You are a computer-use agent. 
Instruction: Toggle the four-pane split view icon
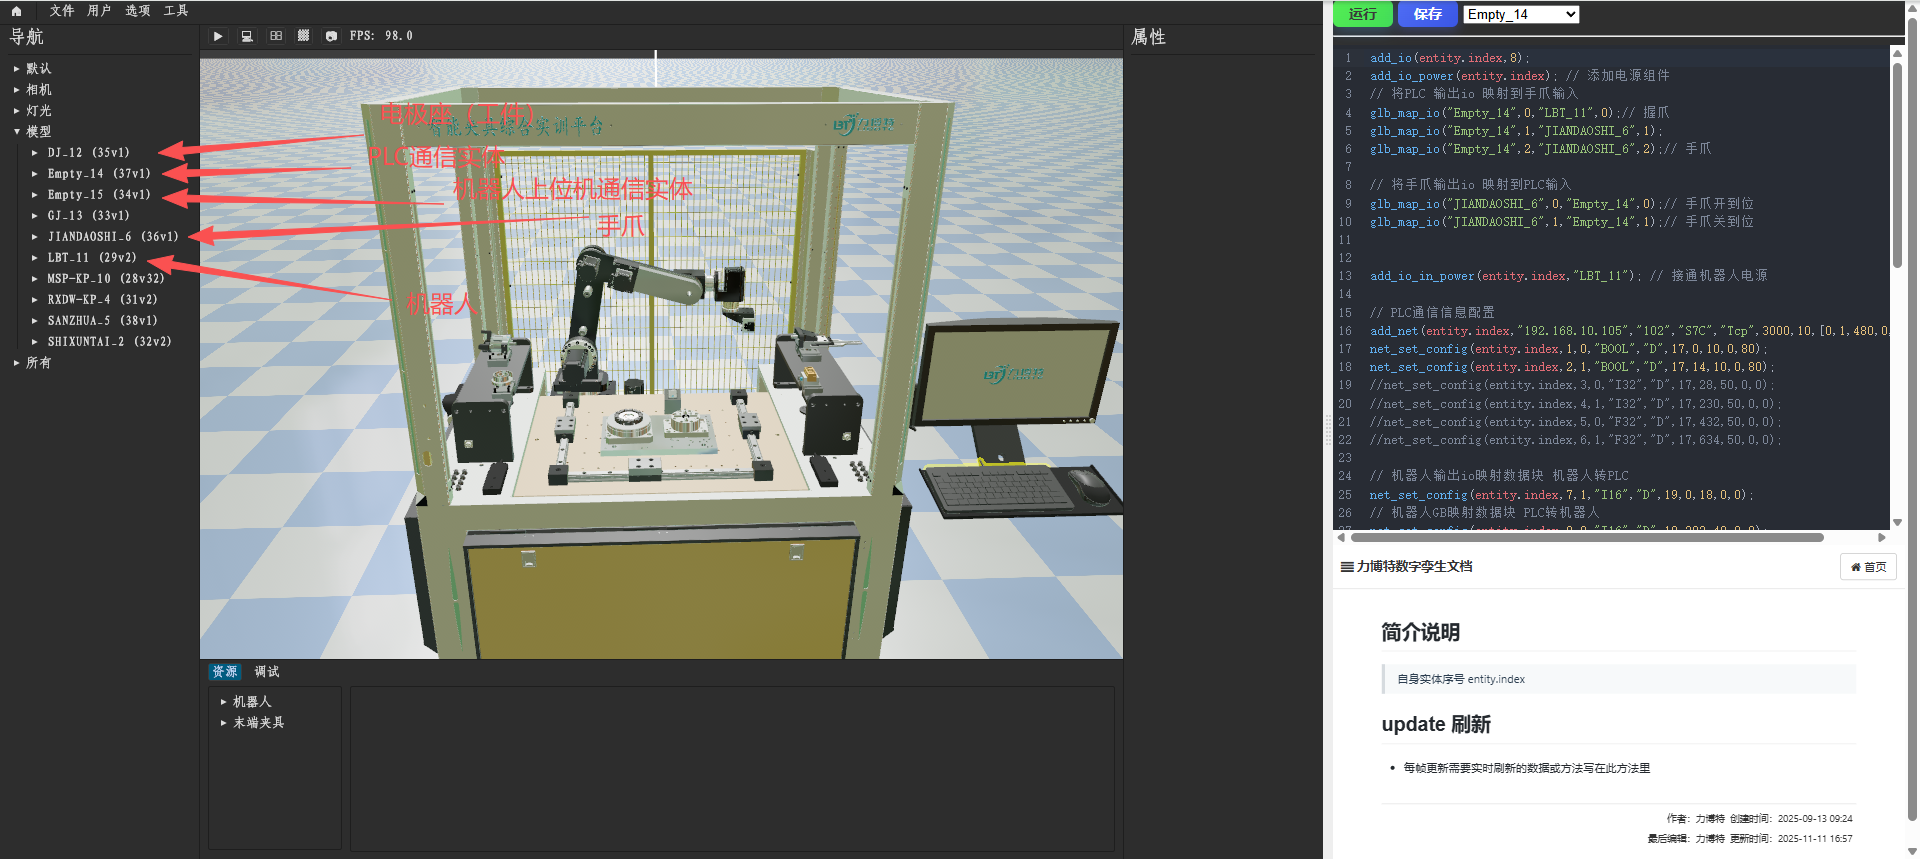276,36
